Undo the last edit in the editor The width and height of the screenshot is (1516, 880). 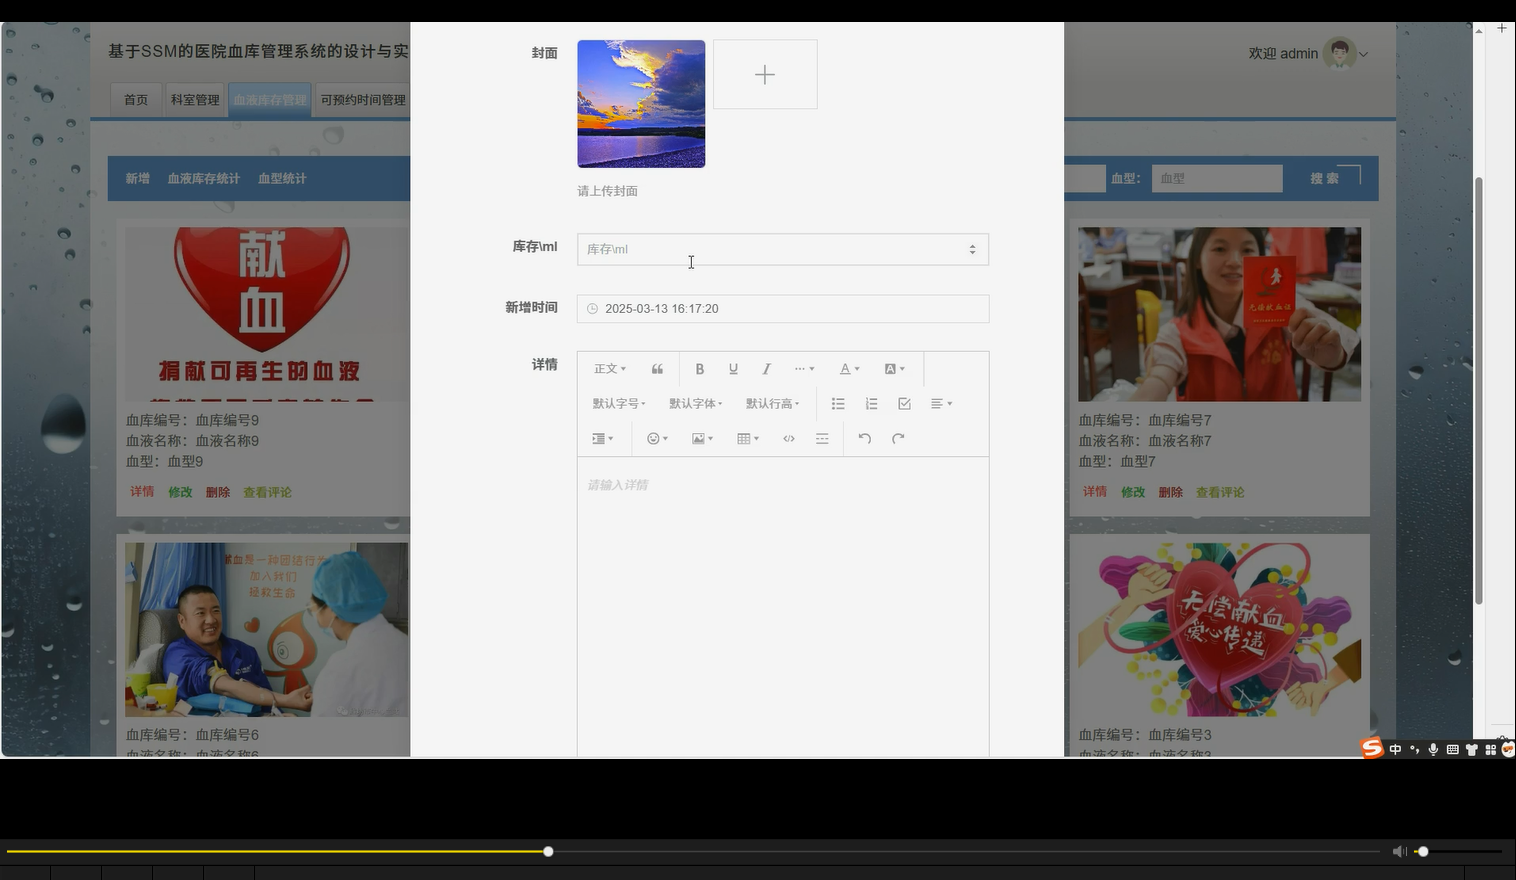click(864, 438)
